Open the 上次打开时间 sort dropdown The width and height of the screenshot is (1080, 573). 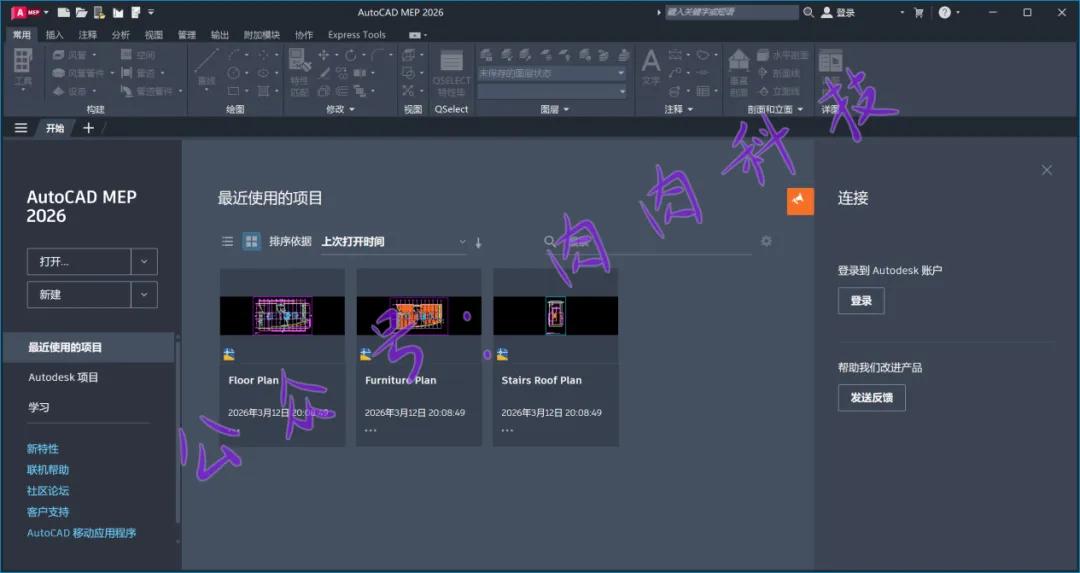tap(394, 242)
